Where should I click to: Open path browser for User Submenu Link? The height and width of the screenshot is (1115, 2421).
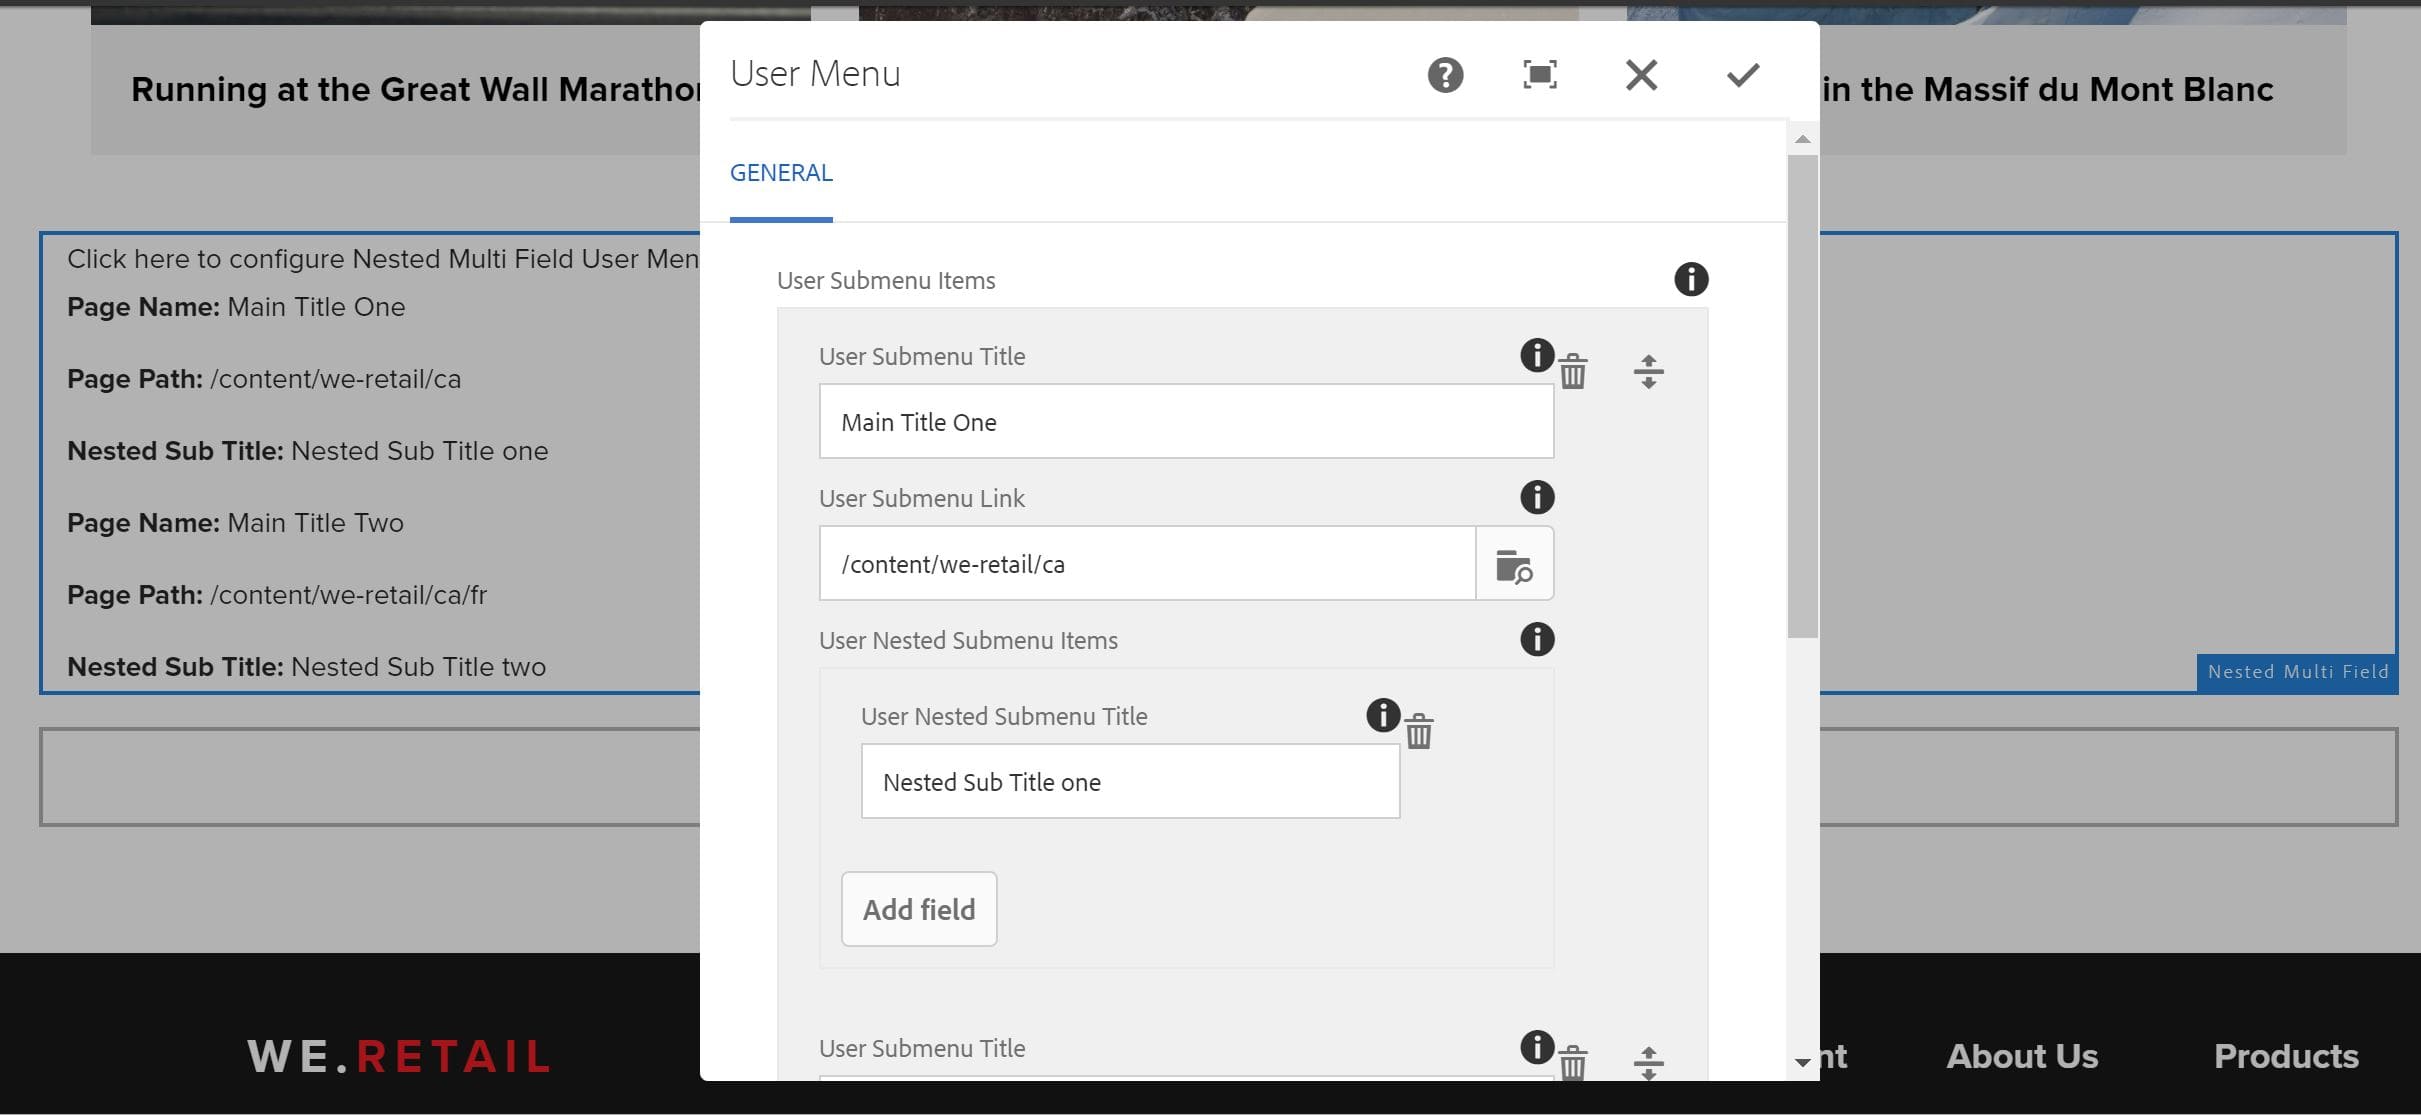tap(1514, 565)
